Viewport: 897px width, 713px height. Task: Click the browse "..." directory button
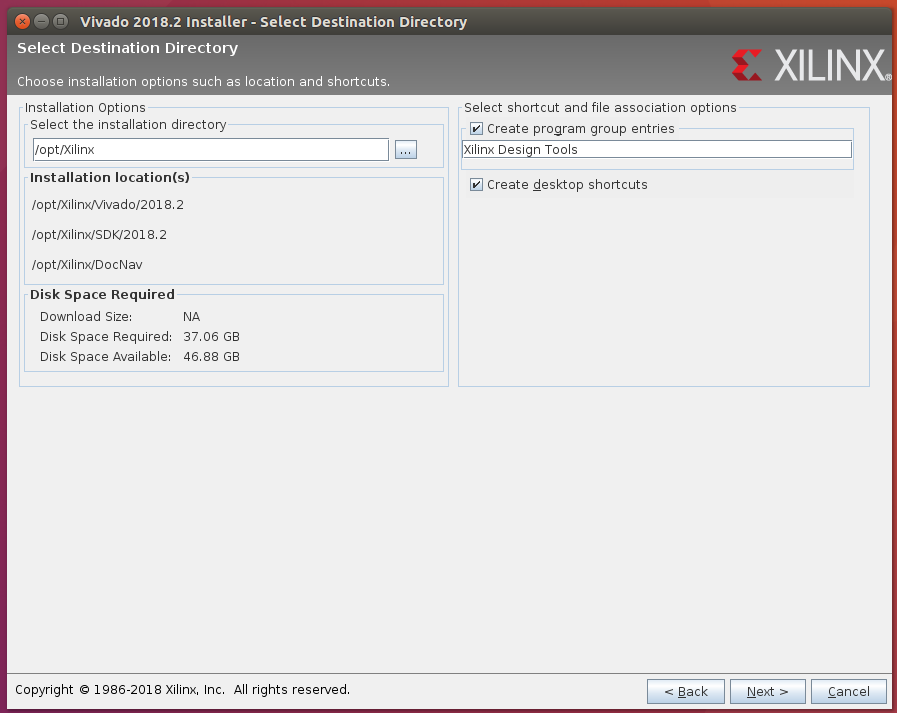(x=406, y=150)
